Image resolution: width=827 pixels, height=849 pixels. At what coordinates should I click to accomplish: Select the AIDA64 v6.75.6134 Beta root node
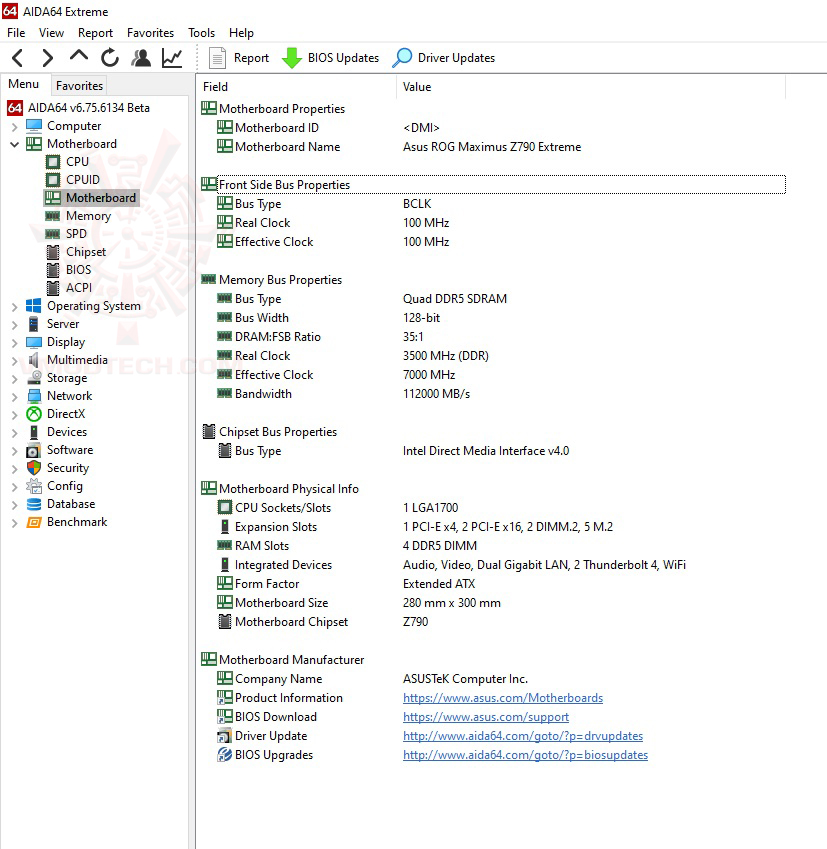(x=89, y=108)
